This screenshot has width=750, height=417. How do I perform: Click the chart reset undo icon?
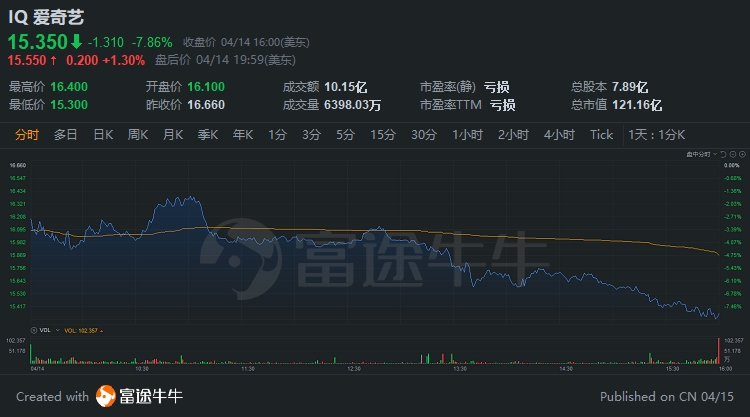point(723,154)
